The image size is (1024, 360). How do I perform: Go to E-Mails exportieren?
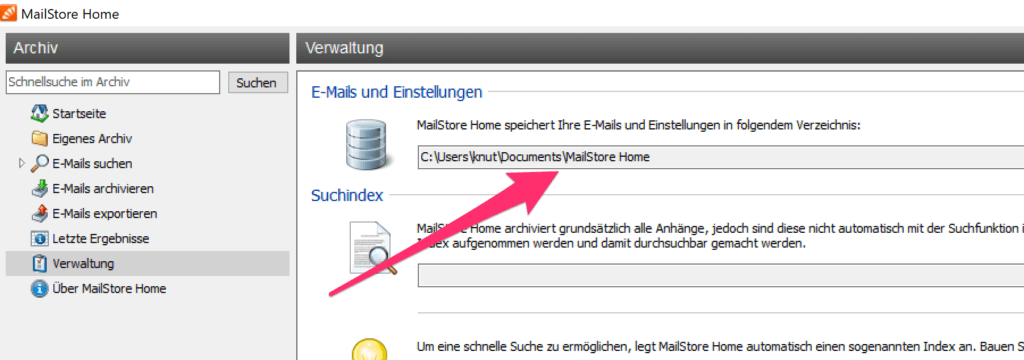(104, 214)
